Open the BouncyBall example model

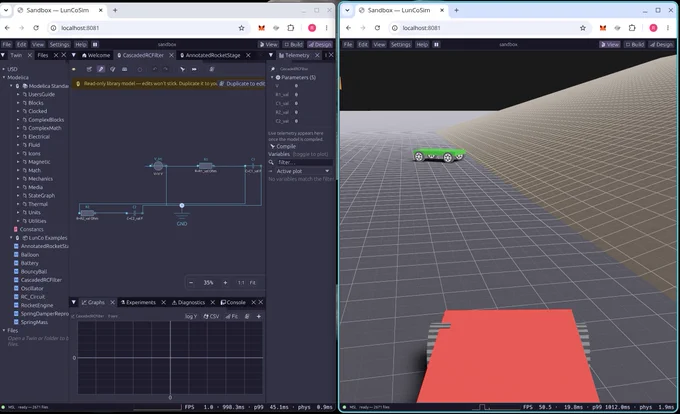point(33,272)
